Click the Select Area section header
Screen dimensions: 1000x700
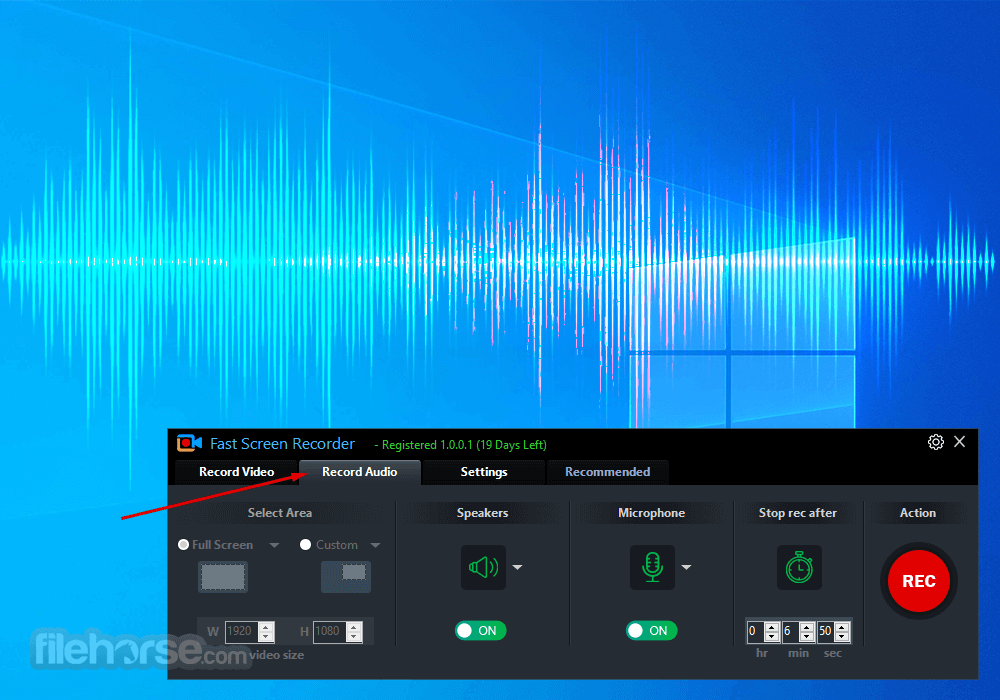tap(279, 513)
